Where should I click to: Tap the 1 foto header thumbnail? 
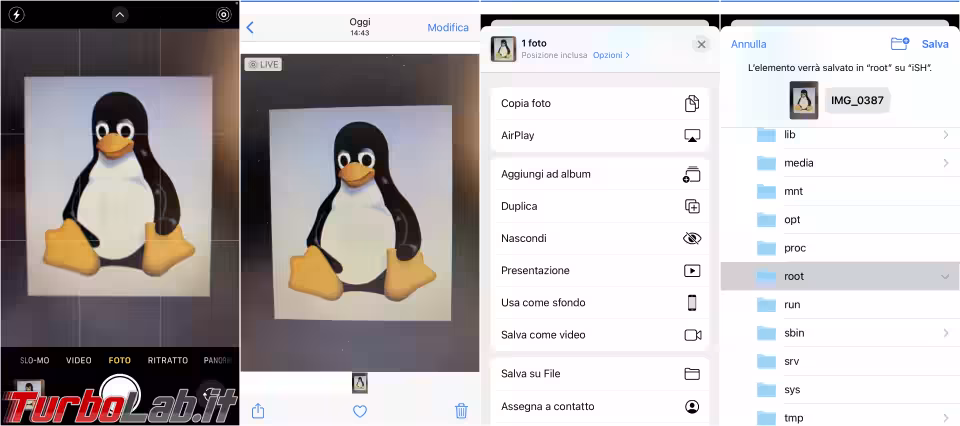coord(503,49)
